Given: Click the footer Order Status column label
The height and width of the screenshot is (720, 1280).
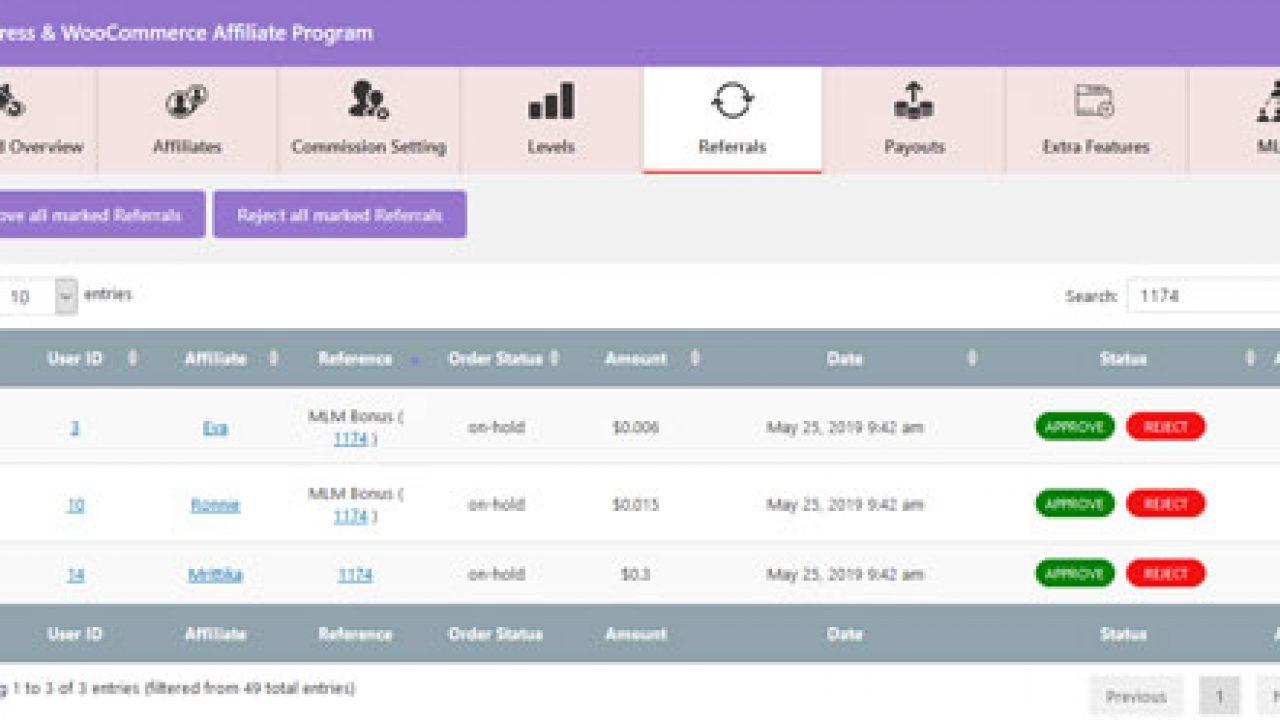Looking at the screenshot, I should tap(495, 634).
